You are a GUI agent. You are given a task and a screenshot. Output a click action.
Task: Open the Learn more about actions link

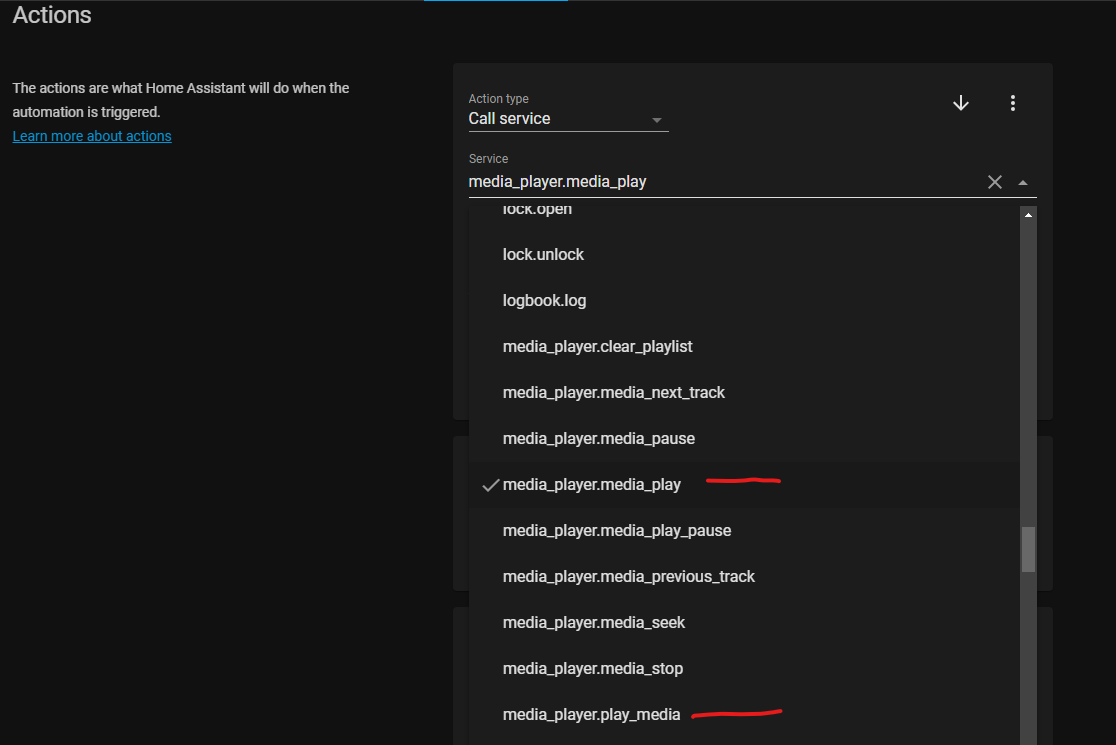pyautogui.click(x=92, y=136)
